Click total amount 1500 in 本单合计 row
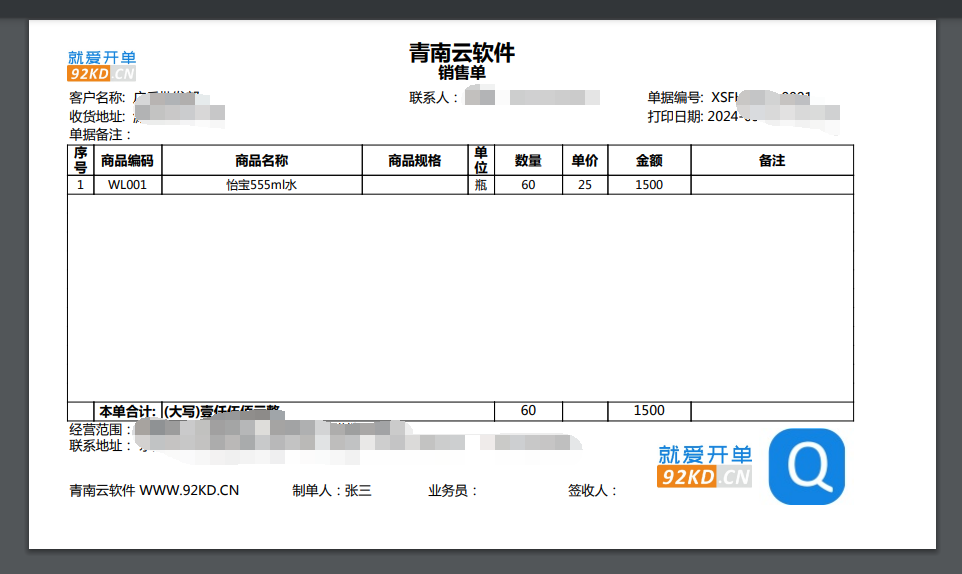 [649, 410]
